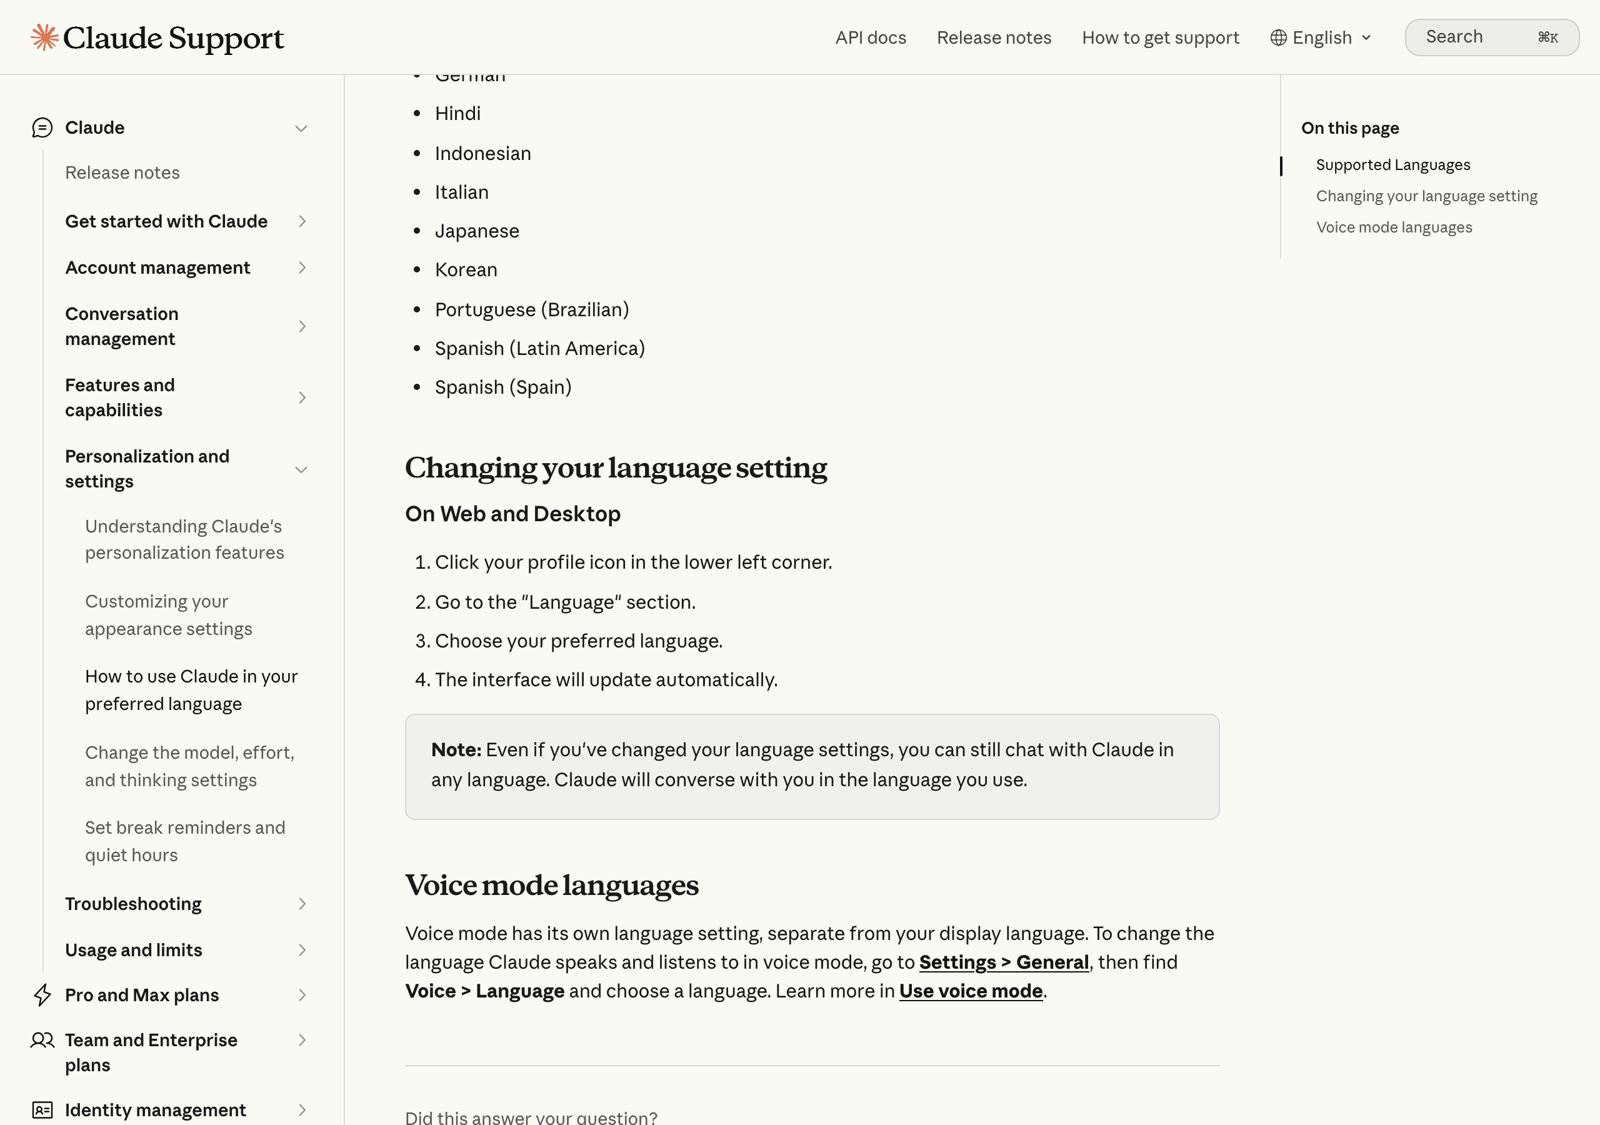Click the Identity management label
Image resolution: width=1600 pixels, height=1125 pixels.
pos(155,1110)
